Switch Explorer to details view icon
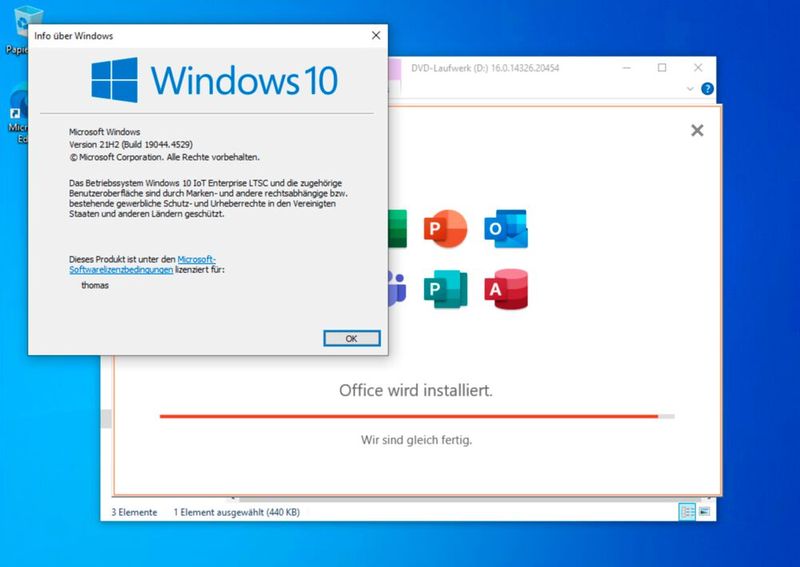The height and width of the screenshot is (567, 800). coord(687,511)
